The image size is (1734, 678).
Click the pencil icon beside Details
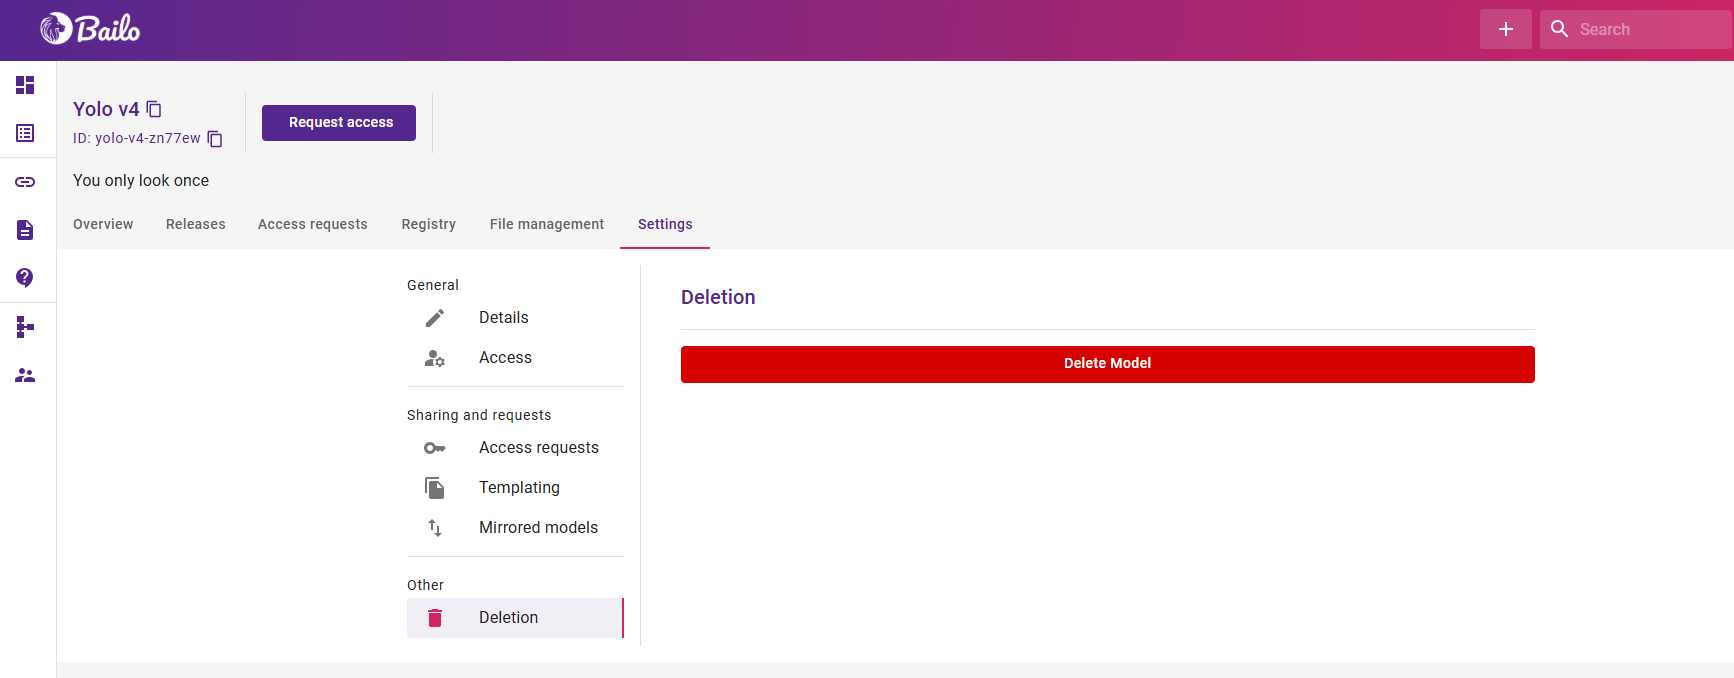435,318
